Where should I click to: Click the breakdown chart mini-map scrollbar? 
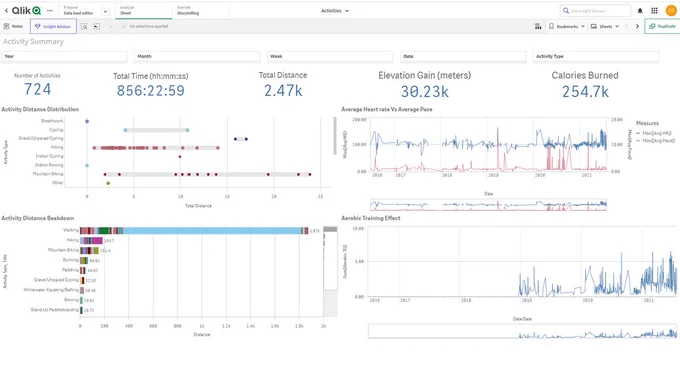330,258
